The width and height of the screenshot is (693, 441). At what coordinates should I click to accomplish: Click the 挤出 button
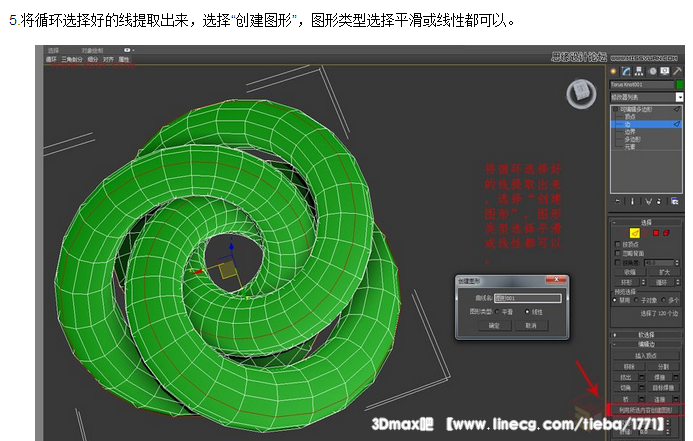click(x=626, y=377)
